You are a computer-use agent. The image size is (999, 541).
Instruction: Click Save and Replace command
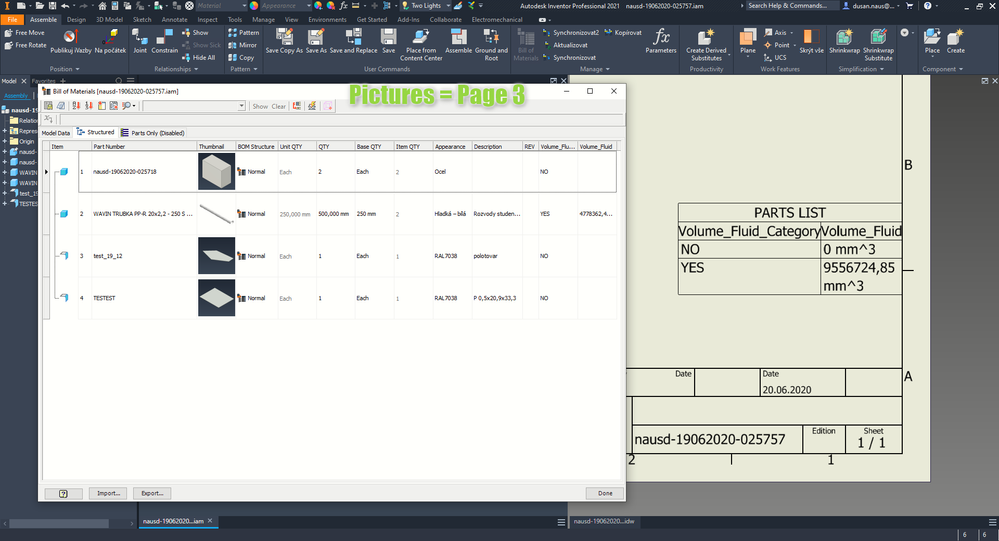[x=354, y=41]
